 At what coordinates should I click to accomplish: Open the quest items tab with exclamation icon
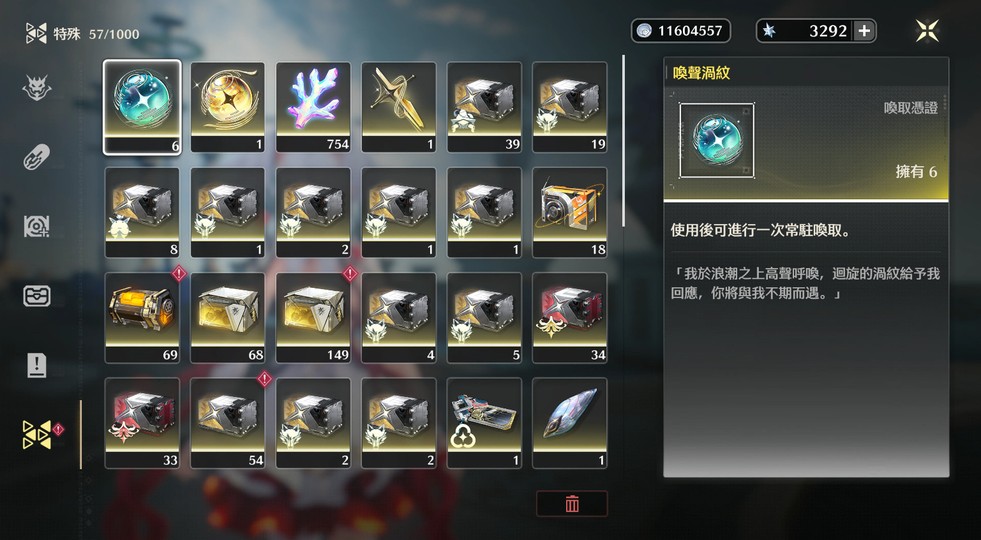pyautogui.click(x=36, y=365)
